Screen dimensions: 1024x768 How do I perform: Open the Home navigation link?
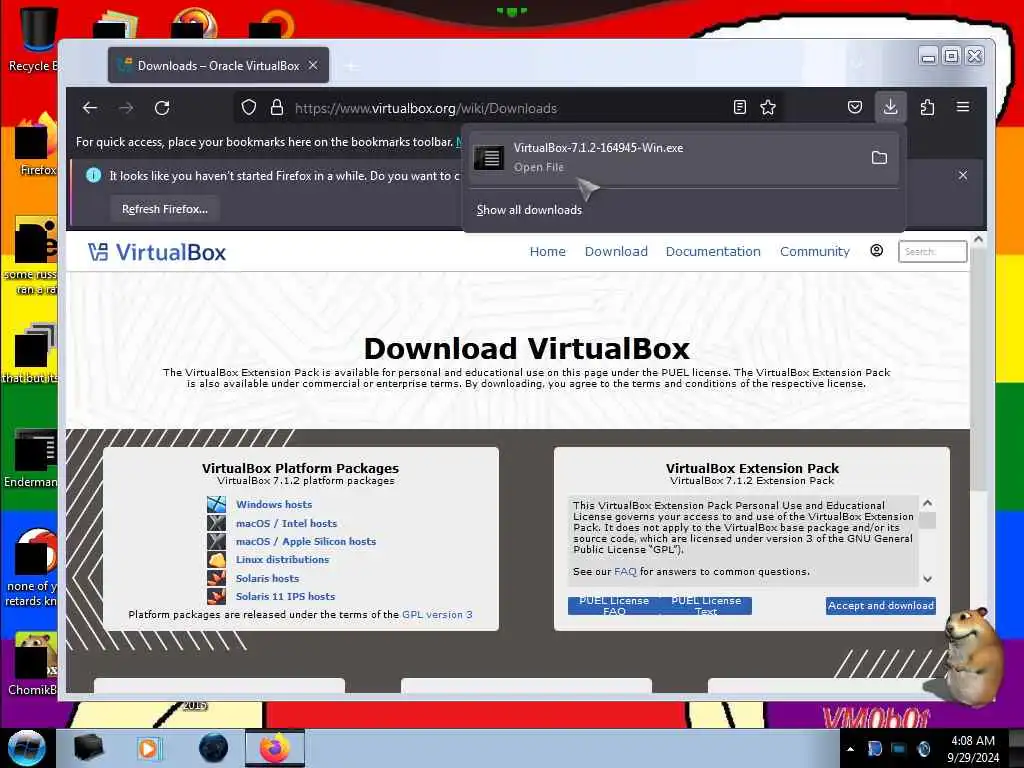547,251
